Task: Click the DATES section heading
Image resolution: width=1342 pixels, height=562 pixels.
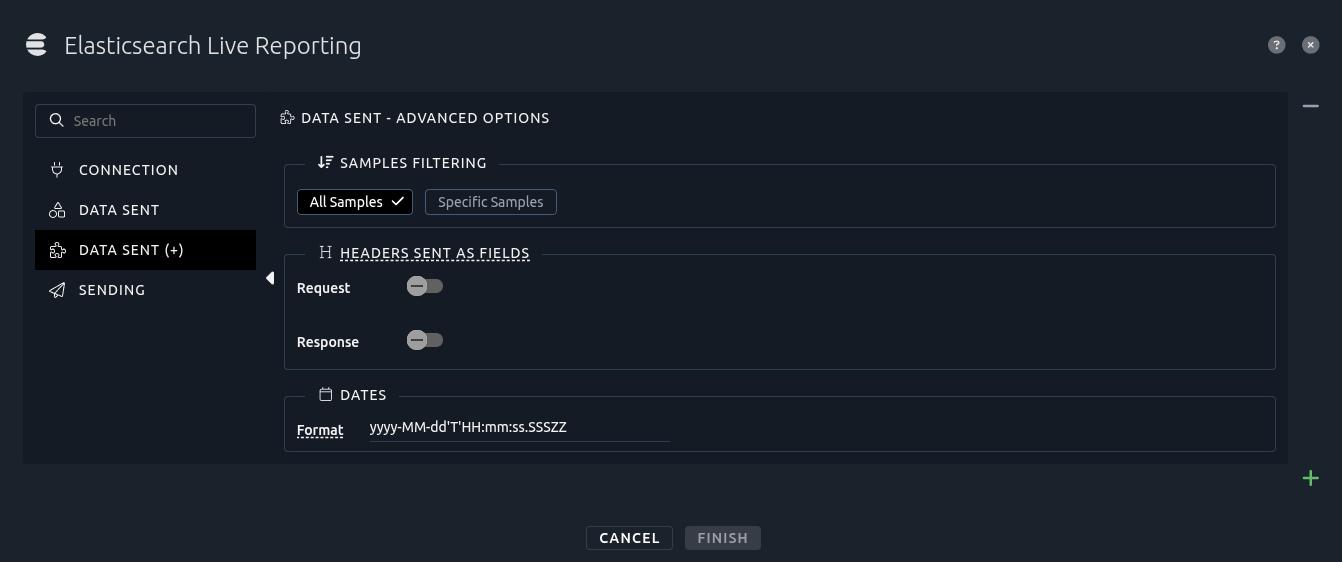Action: pos(363,395)
